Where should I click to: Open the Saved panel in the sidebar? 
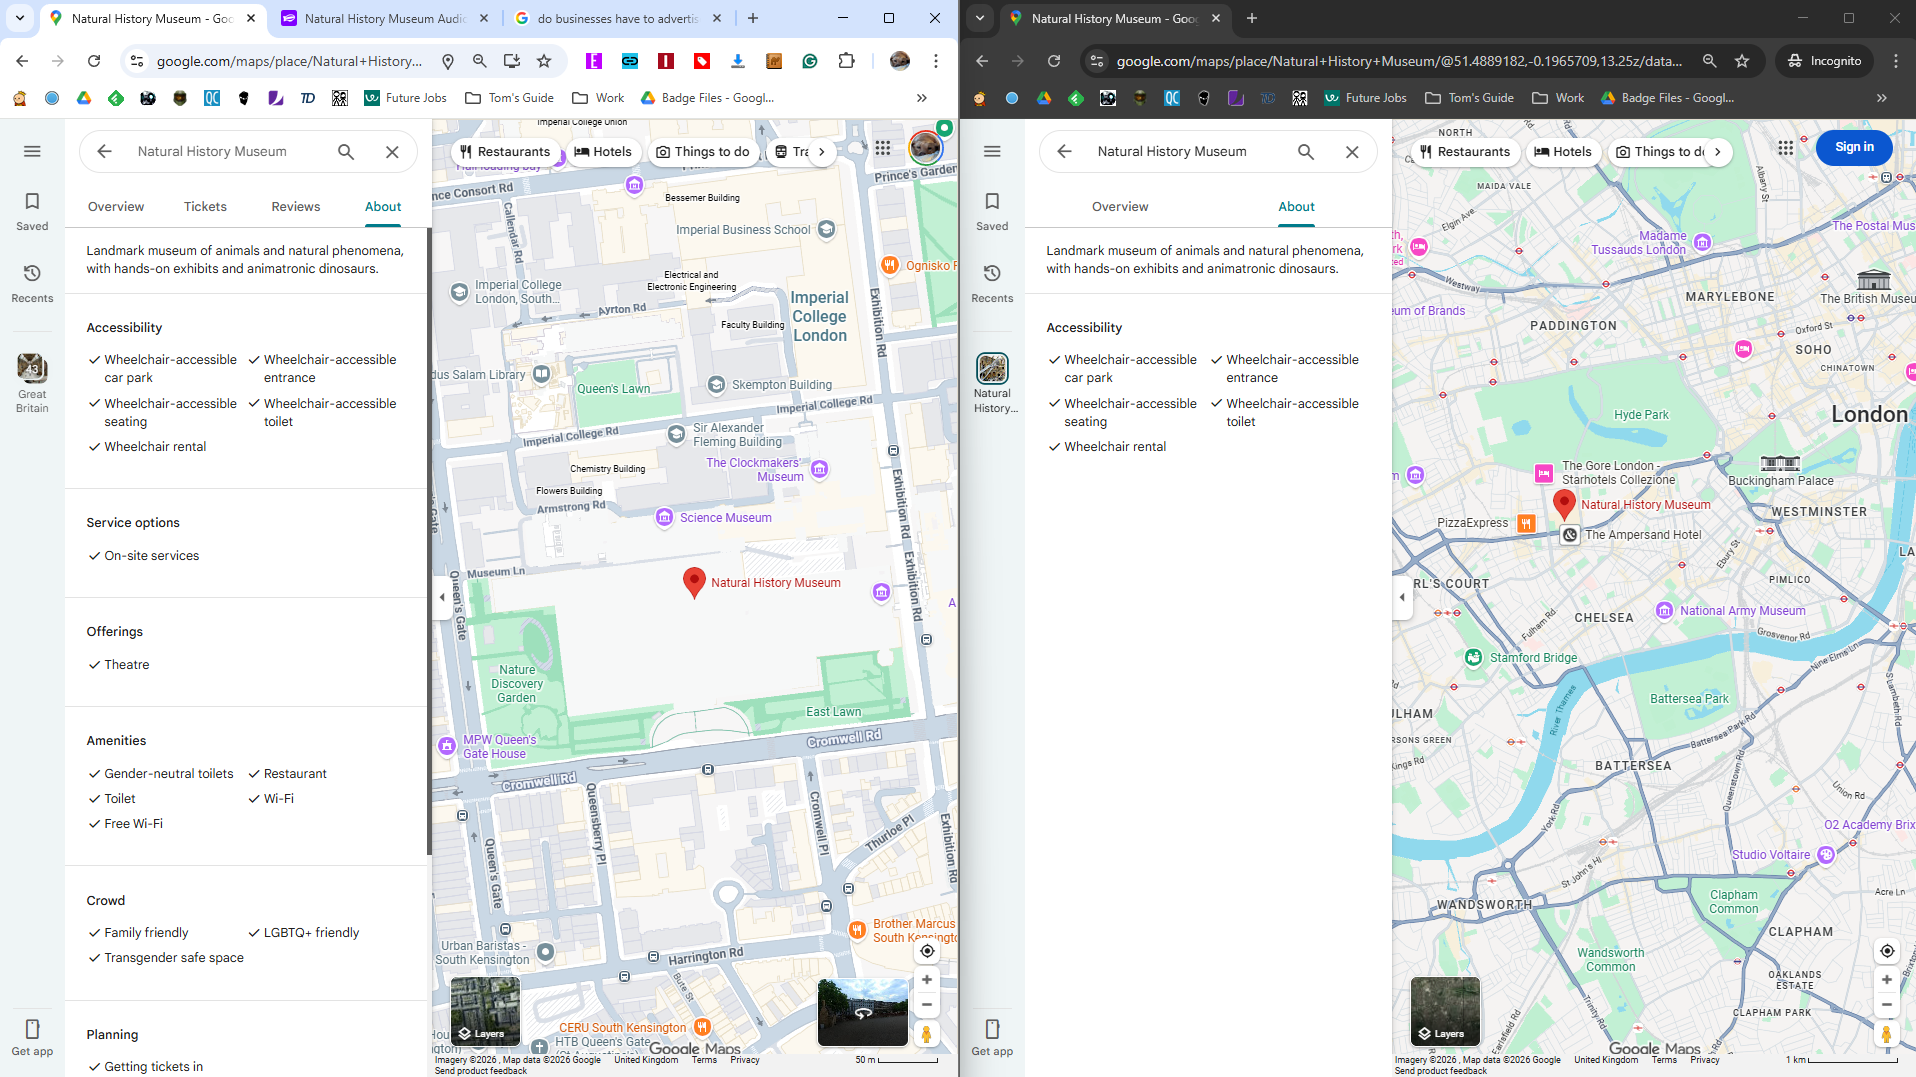coord(31,210)
